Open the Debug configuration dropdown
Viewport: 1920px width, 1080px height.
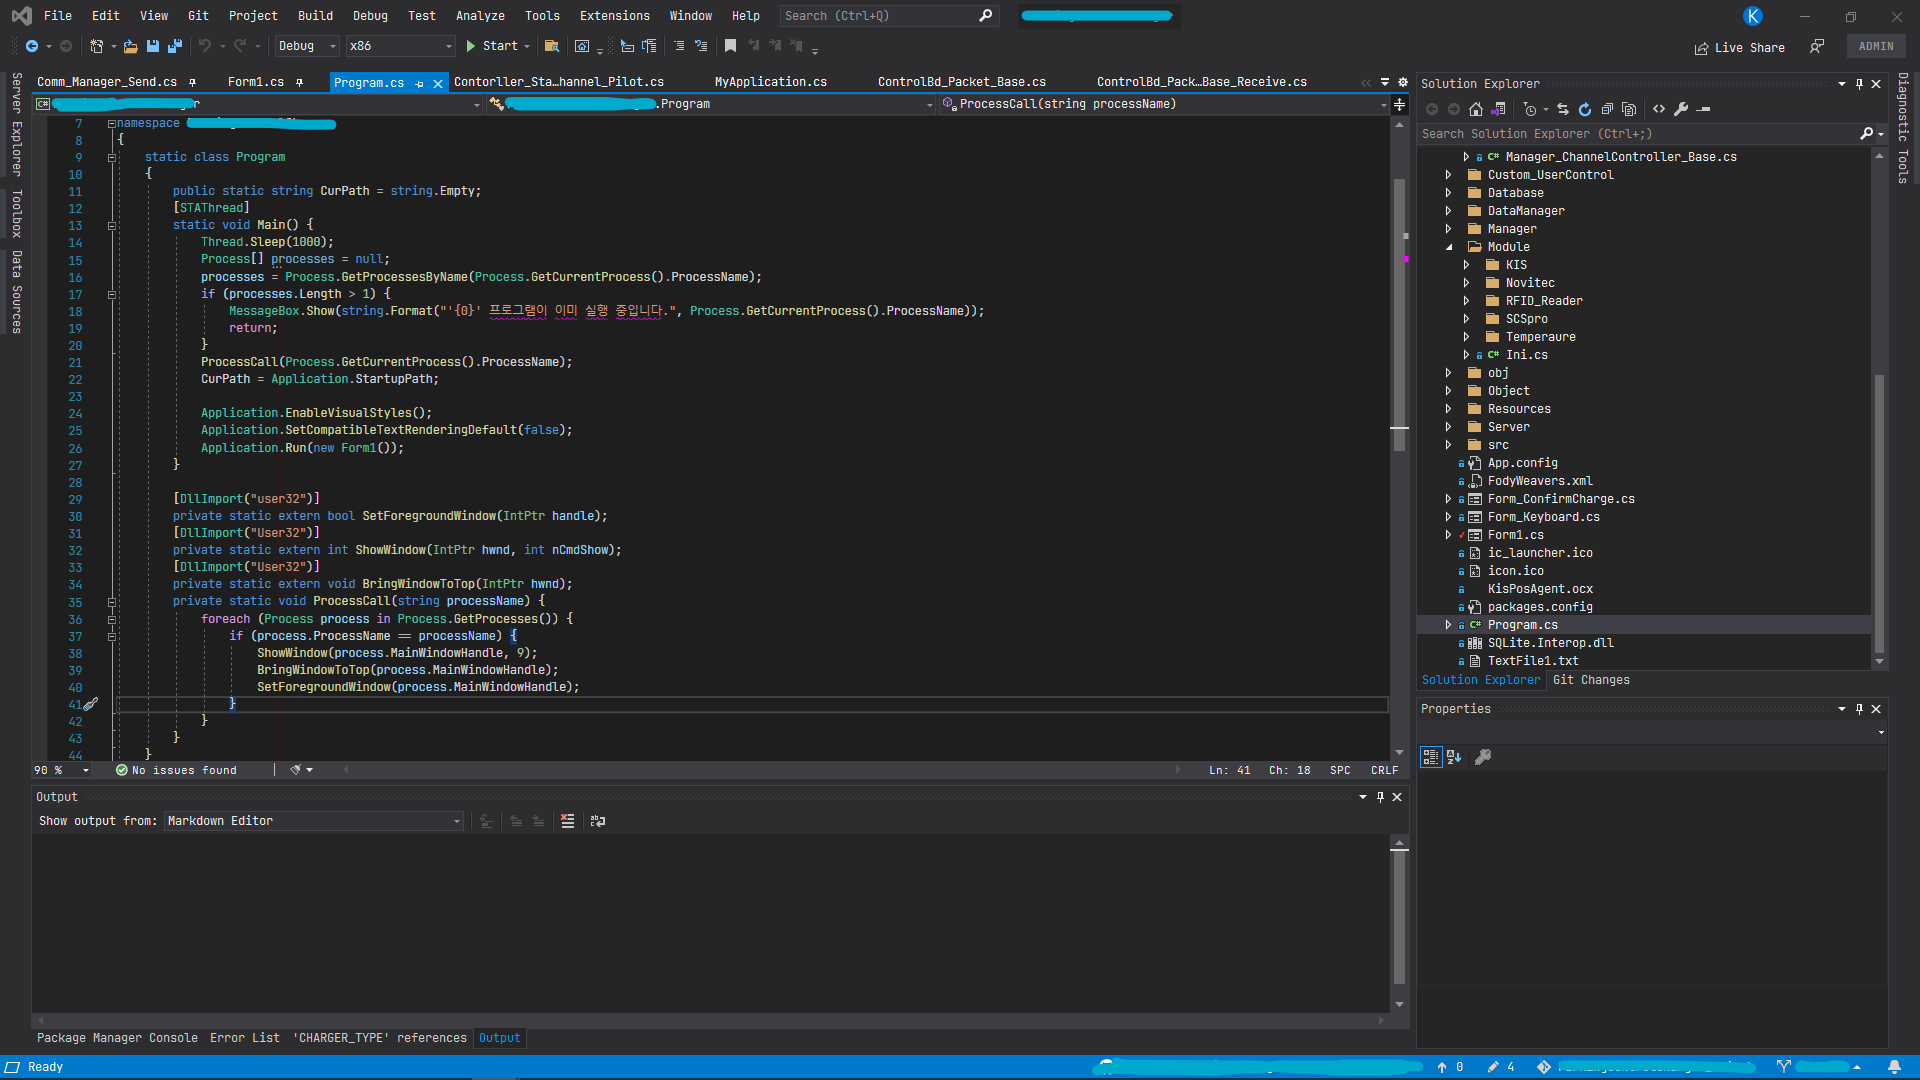click(x=307, y=46)
